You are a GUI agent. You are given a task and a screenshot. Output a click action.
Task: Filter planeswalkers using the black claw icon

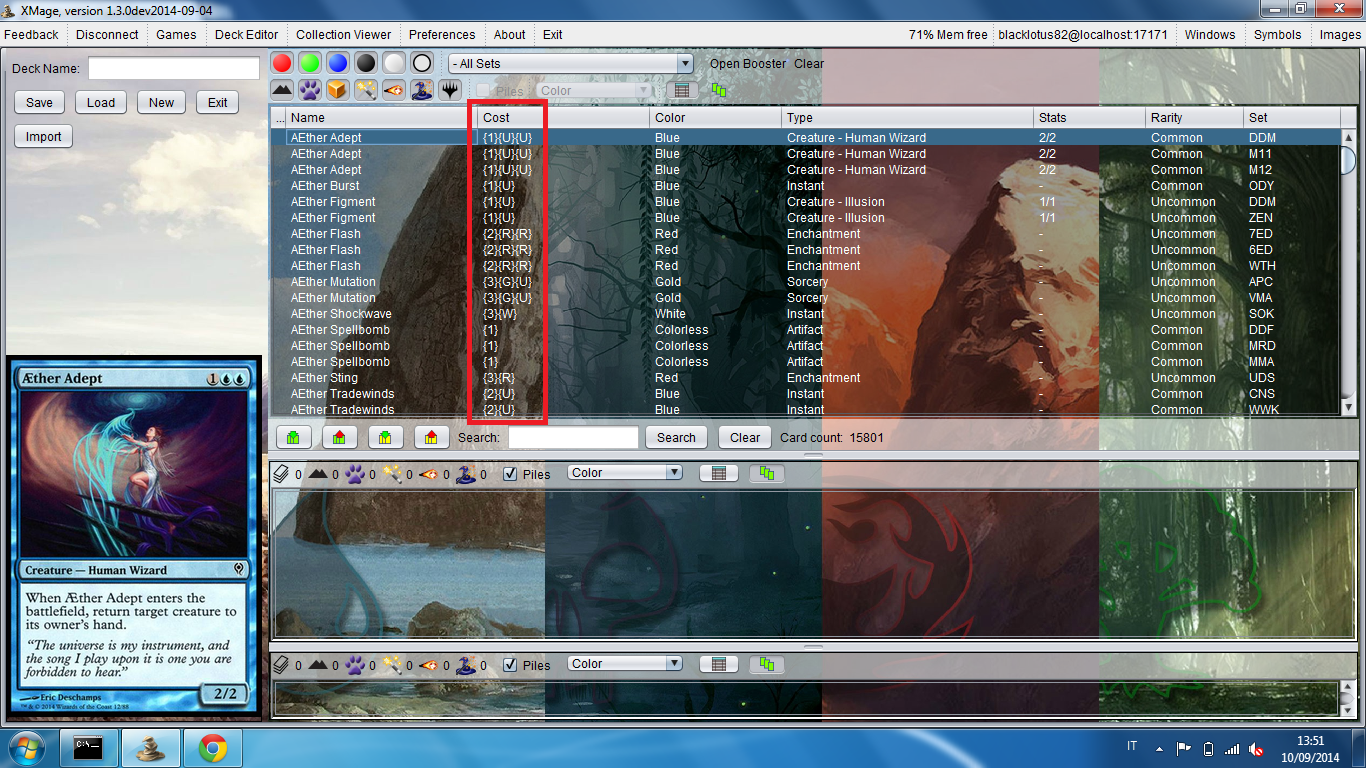[x=450, y=90]
